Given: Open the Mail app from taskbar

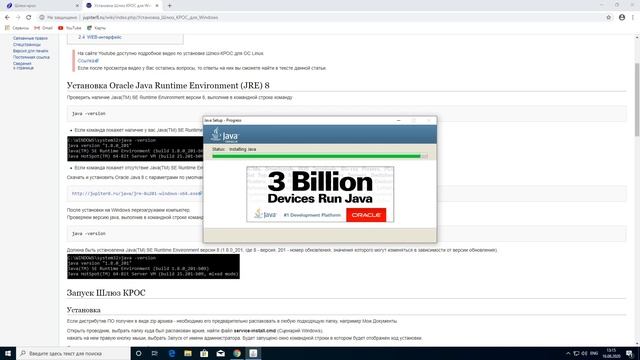Looking at the screenshot, I should [220, 353].
